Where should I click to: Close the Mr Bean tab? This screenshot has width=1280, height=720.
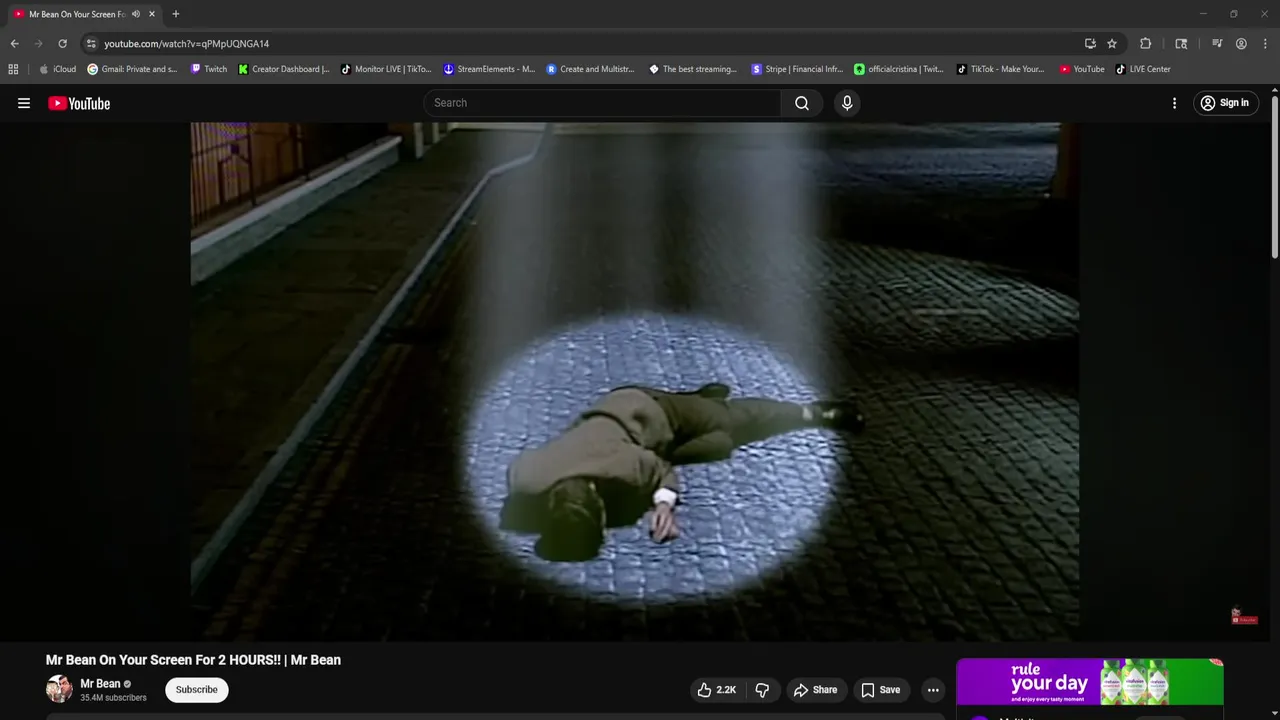(x=152, y=14)
